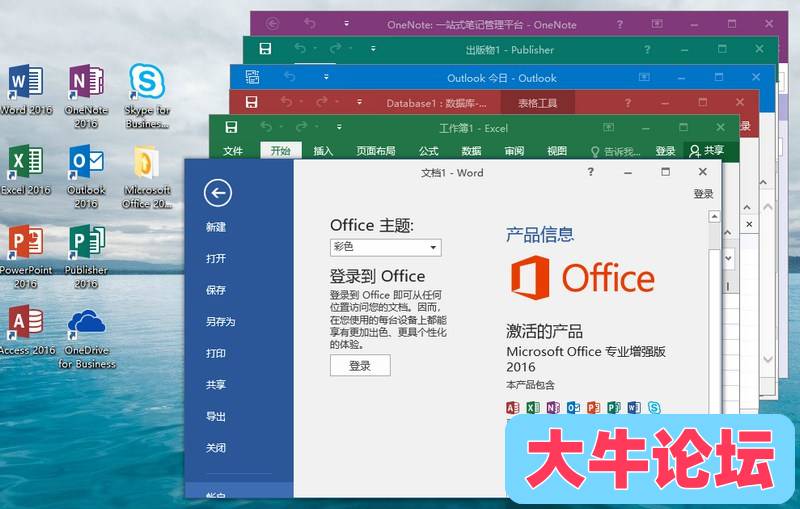Viewport: 800px width, 509px height.
Task: Expand Access quick access toolbar customize arrow
Action: (x=360, y=102)
